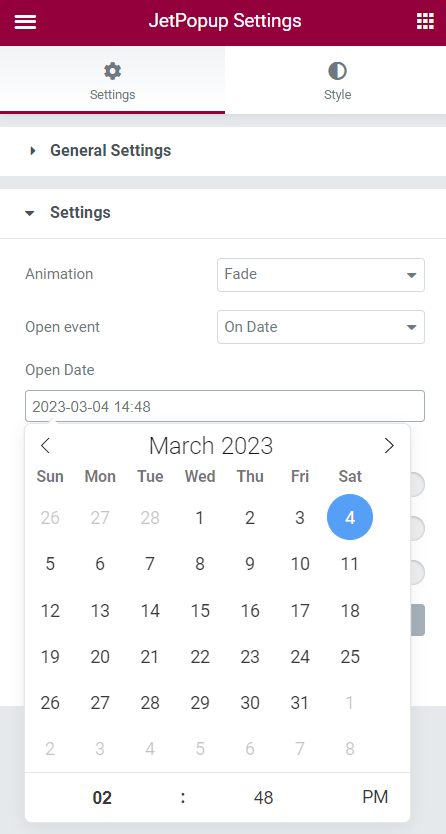Choose March 17 on the calendar

(300, 611)
